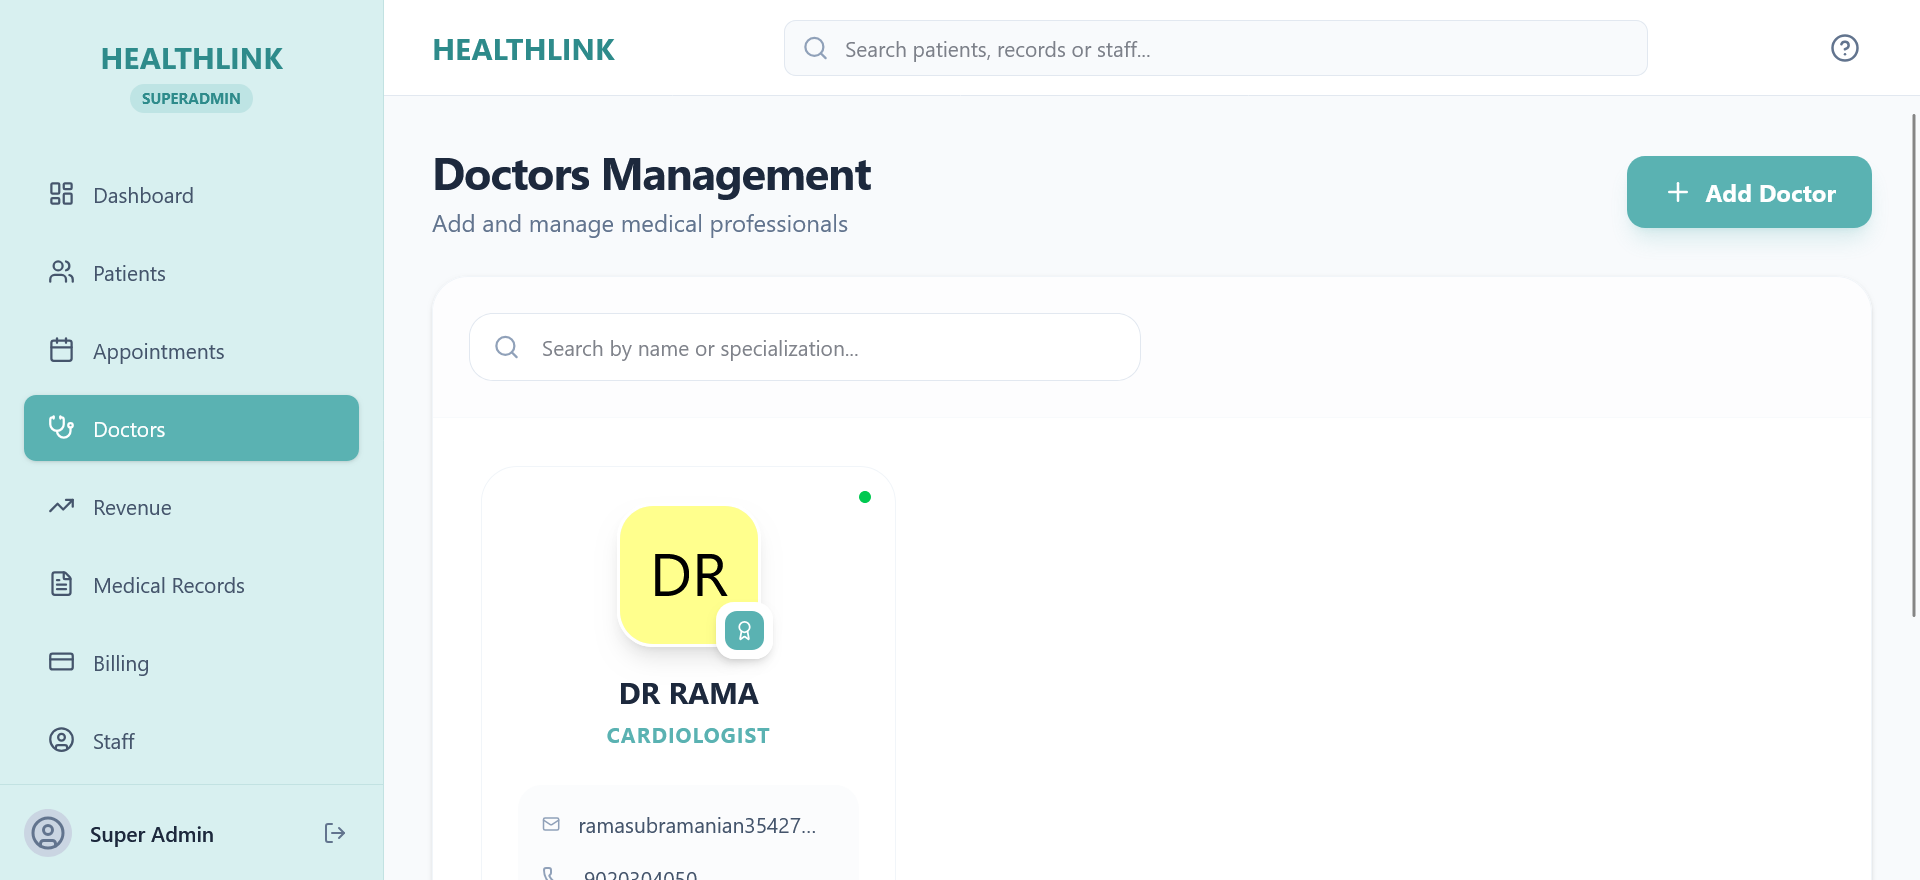Click the CARDIOLOGIST specialization label
Image resolution: width=1920 pixels, height=880 pixels.
(x=688, y=736)
